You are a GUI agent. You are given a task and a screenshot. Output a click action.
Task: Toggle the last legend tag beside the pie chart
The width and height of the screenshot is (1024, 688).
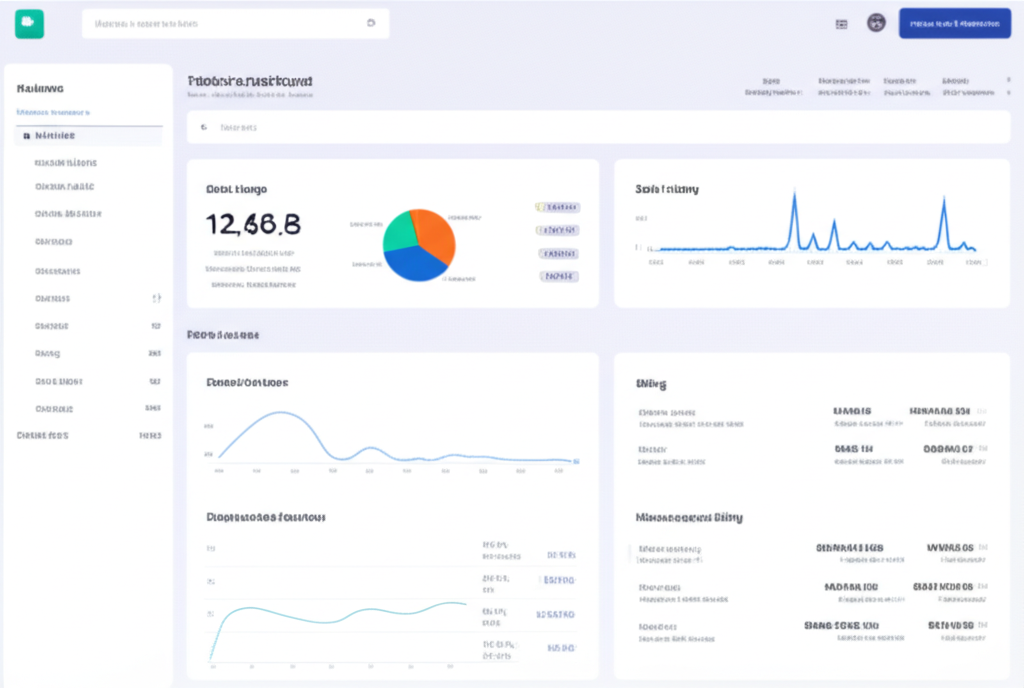pos(559,276)
